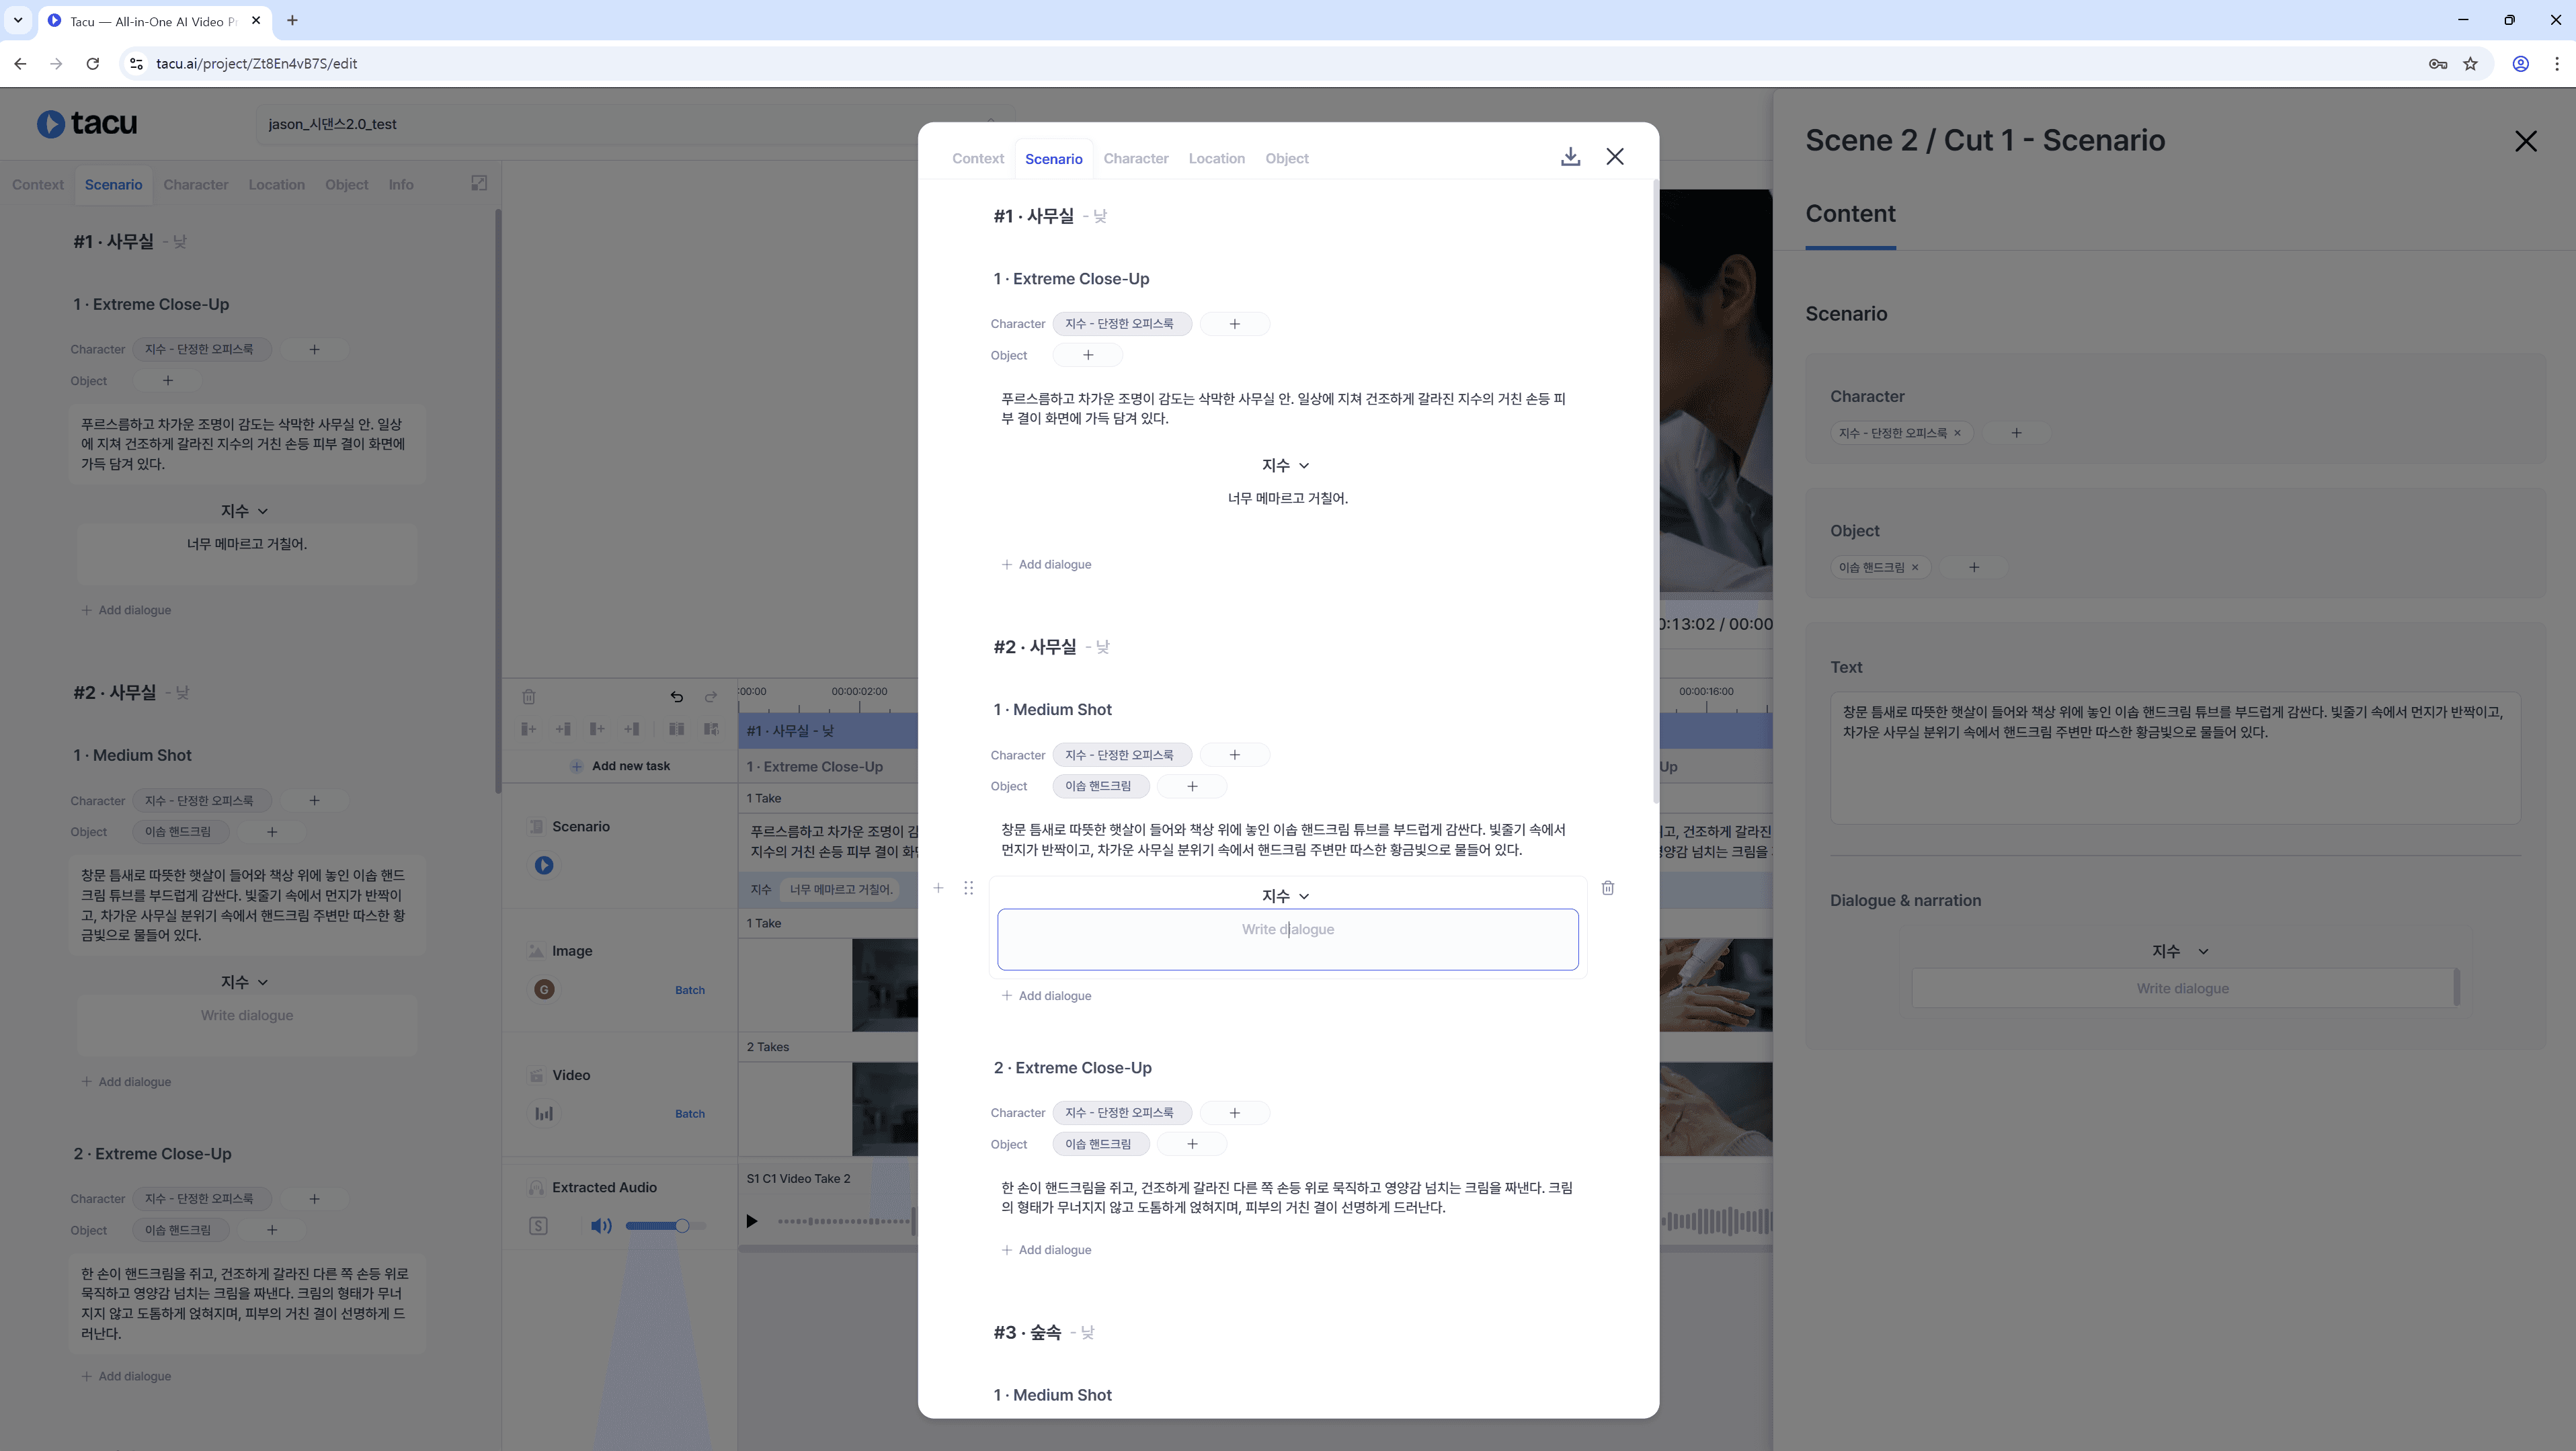
Task: Switch to Location tab in modal
Action: [1216, 158]
